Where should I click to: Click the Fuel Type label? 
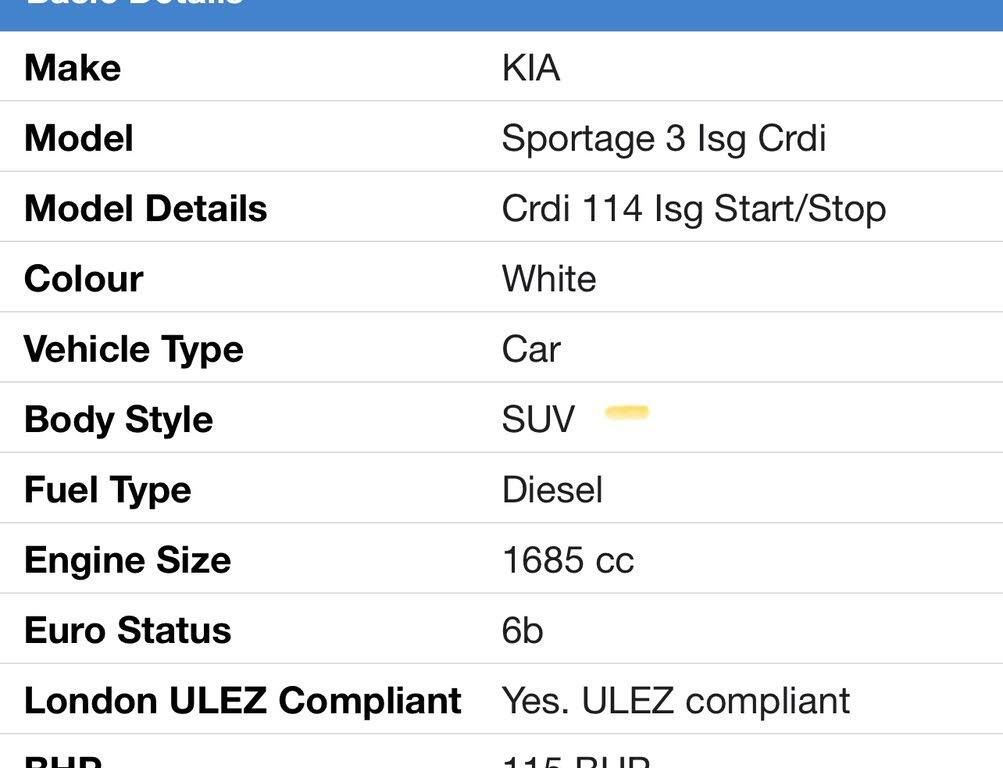coord(107,491)
